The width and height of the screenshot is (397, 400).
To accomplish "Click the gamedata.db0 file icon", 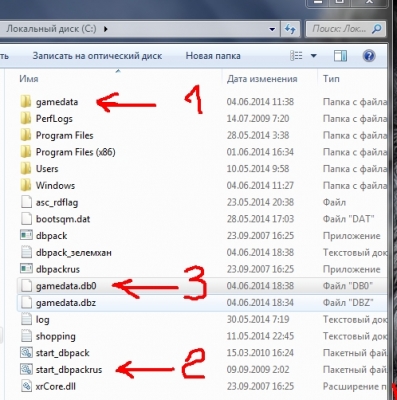I will click(26, 286).
